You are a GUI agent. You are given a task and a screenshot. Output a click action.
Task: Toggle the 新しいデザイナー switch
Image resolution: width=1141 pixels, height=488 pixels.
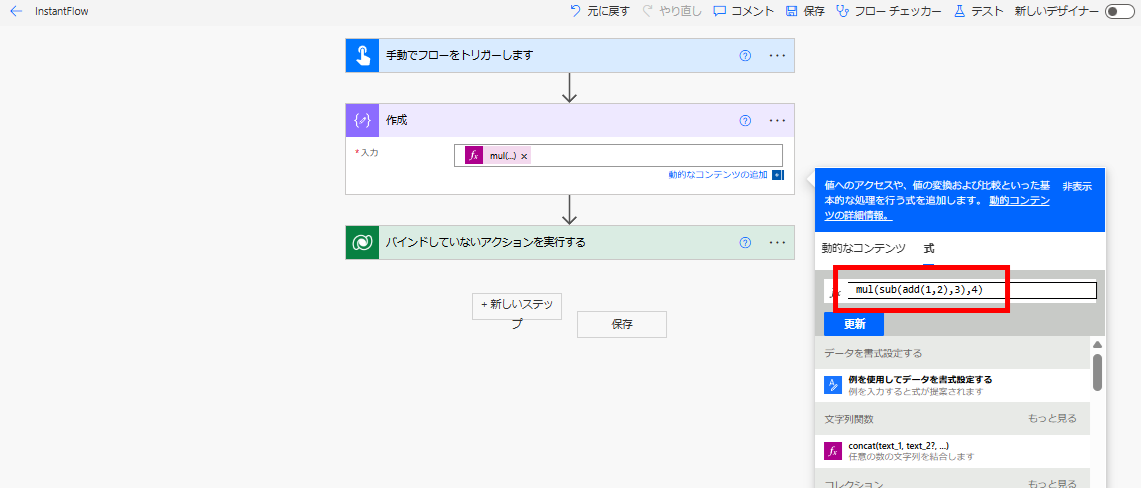point(1118,11)
